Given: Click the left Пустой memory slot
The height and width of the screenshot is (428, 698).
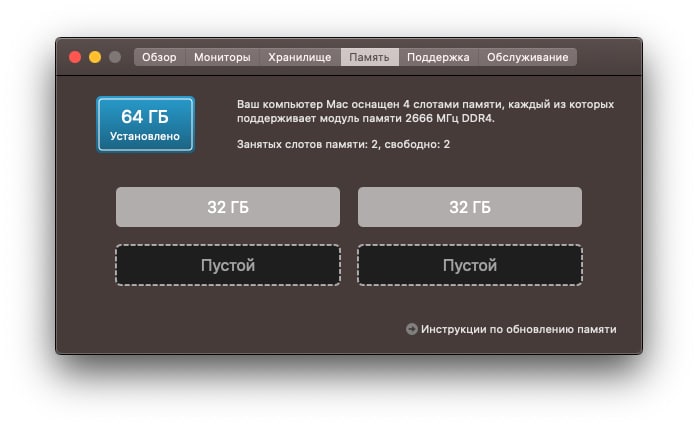Looking at the screenshot, I should click(228, 265).
